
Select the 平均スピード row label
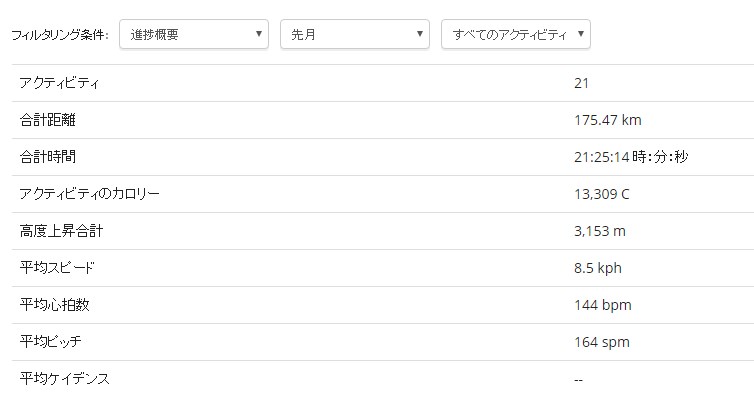click(x=57, y=268)
